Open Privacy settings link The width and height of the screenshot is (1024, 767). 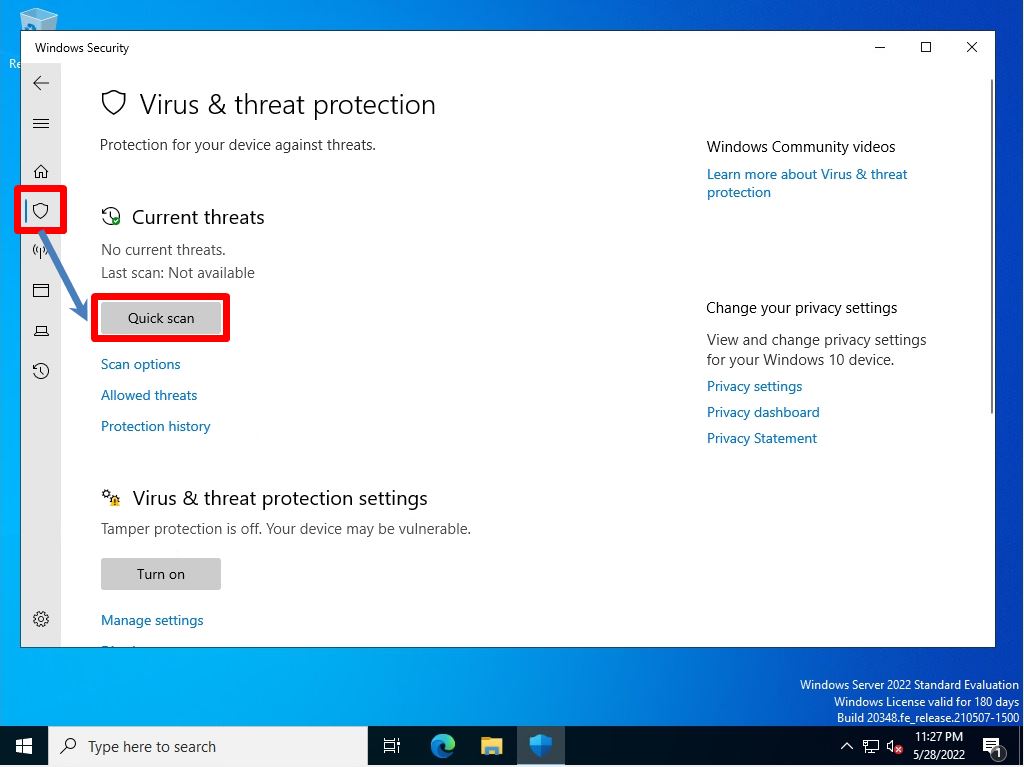point(754,386)
